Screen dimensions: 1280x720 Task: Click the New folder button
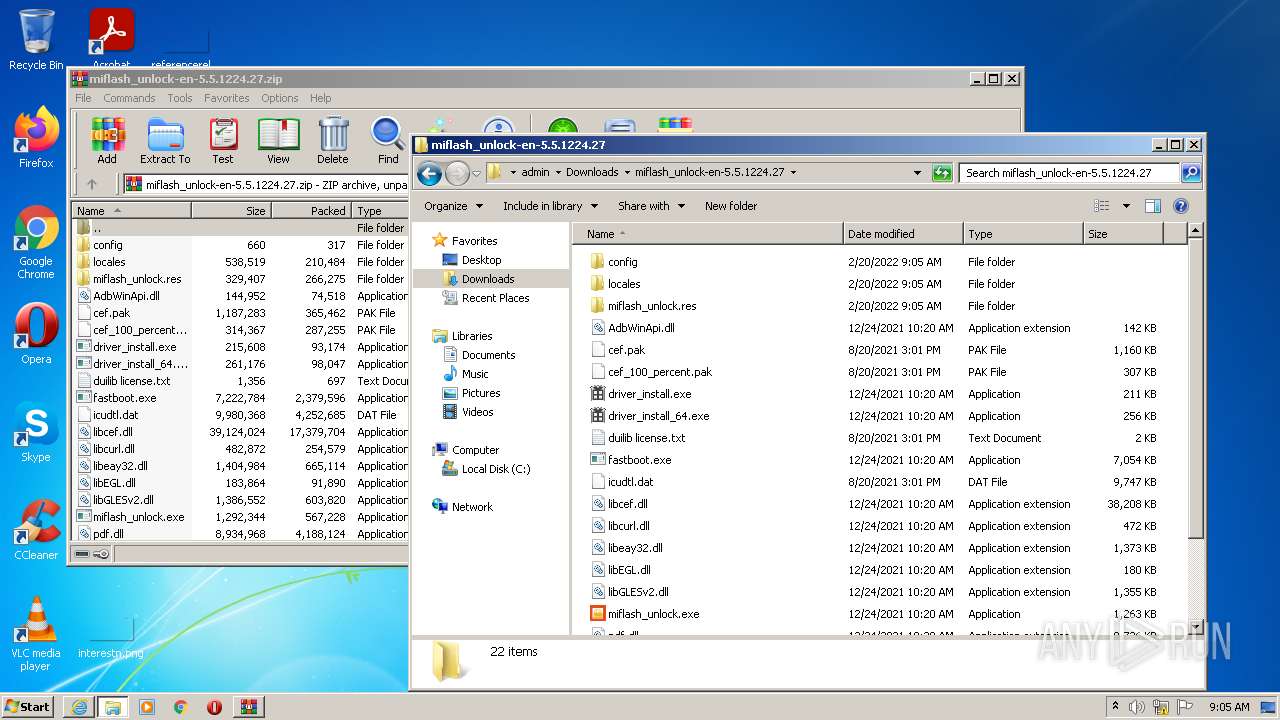(x=731, y=206)
